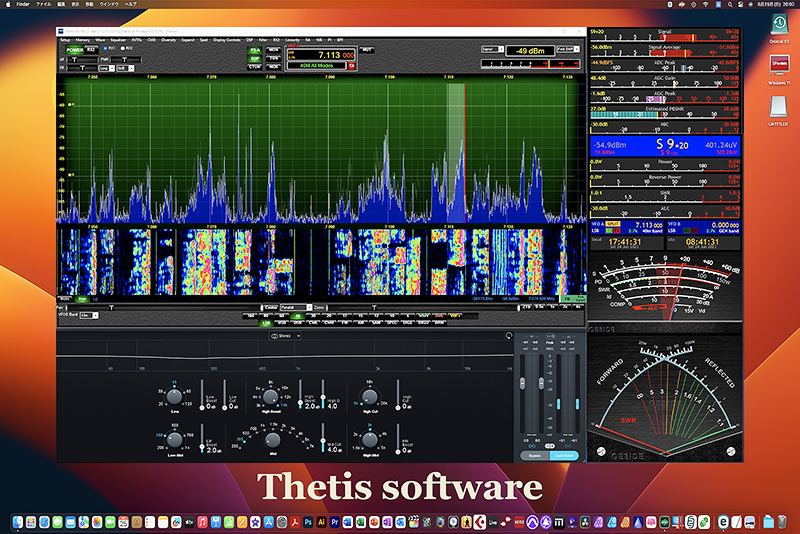The width and height of the screenshot is (800, 534).
Task: Open the Setup menu
Action: point(65,40)
